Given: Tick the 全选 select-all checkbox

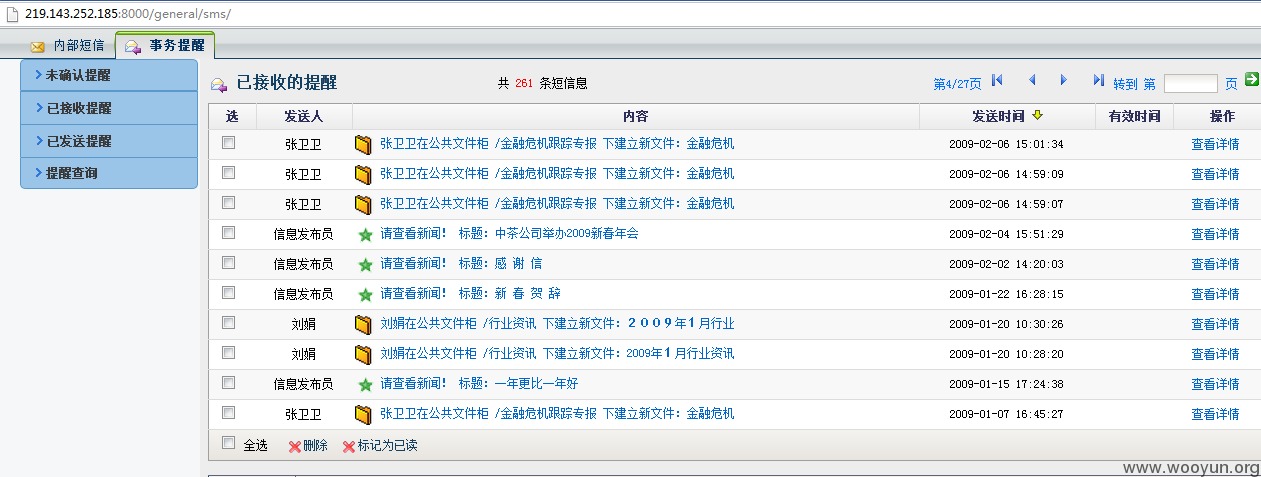Looking at the screenshot, I should [x=229, y=443].
